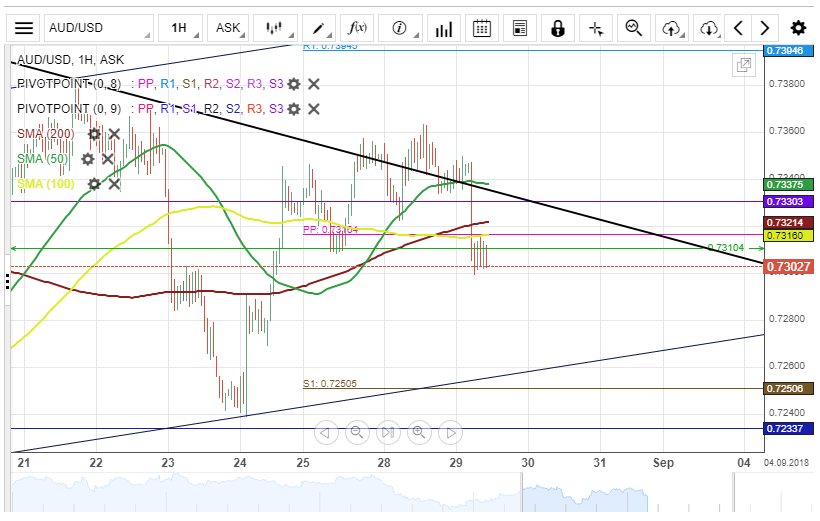Open settings for SMA (100) indicator
The image size is (820, 521).
(94, 184)
